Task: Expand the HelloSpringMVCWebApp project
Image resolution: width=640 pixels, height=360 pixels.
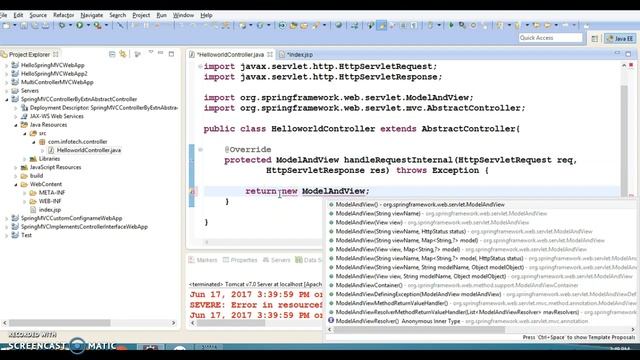Action: pyautogui.click(x=6, y=65)
